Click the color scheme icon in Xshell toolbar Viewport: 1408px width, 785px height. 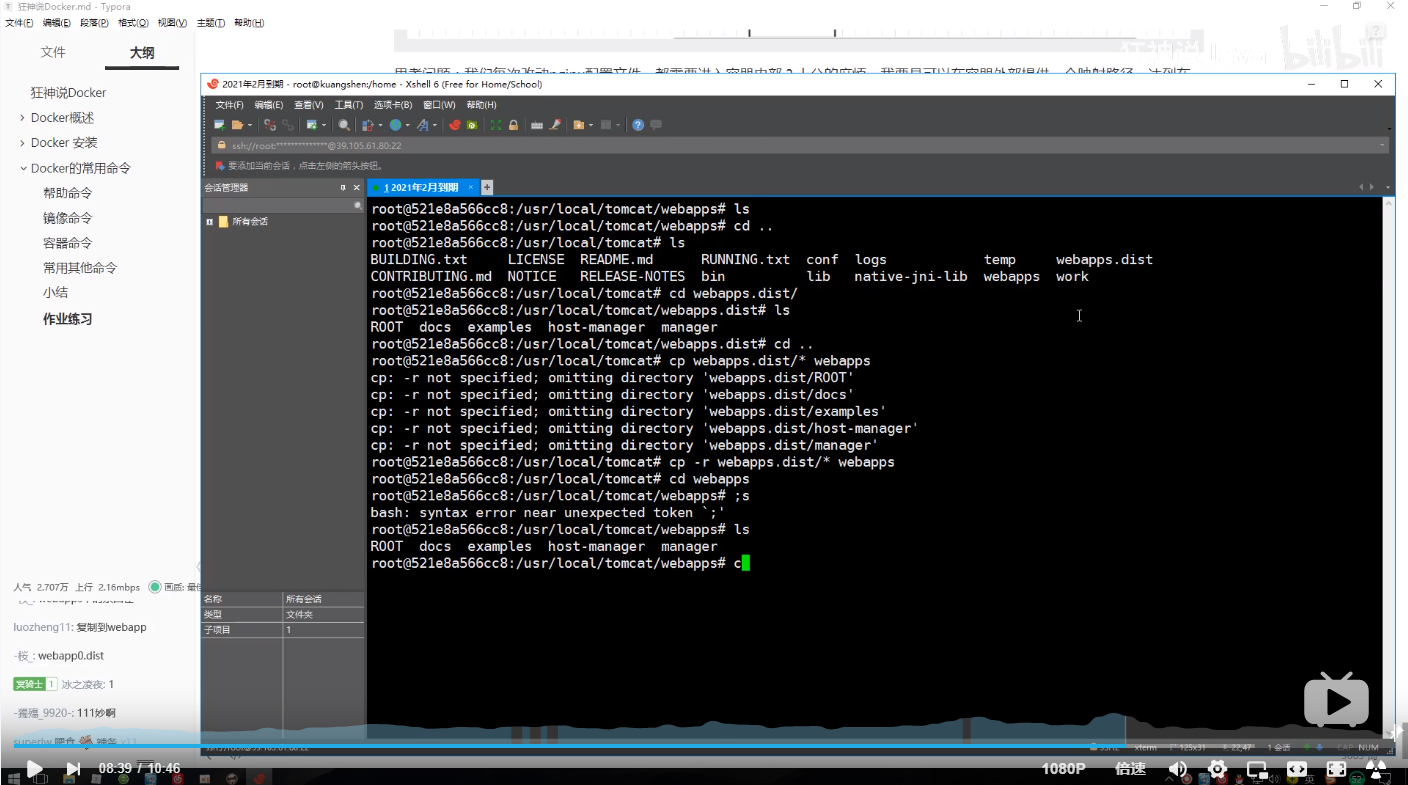367,125
